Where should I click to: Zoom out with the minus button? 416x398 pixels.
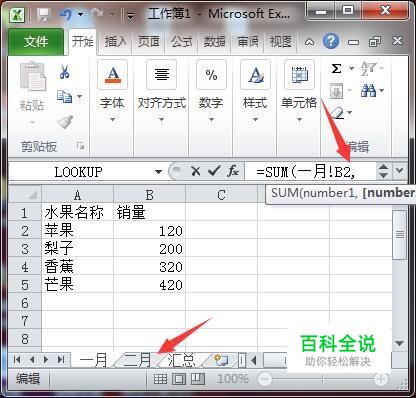[265, 379]
